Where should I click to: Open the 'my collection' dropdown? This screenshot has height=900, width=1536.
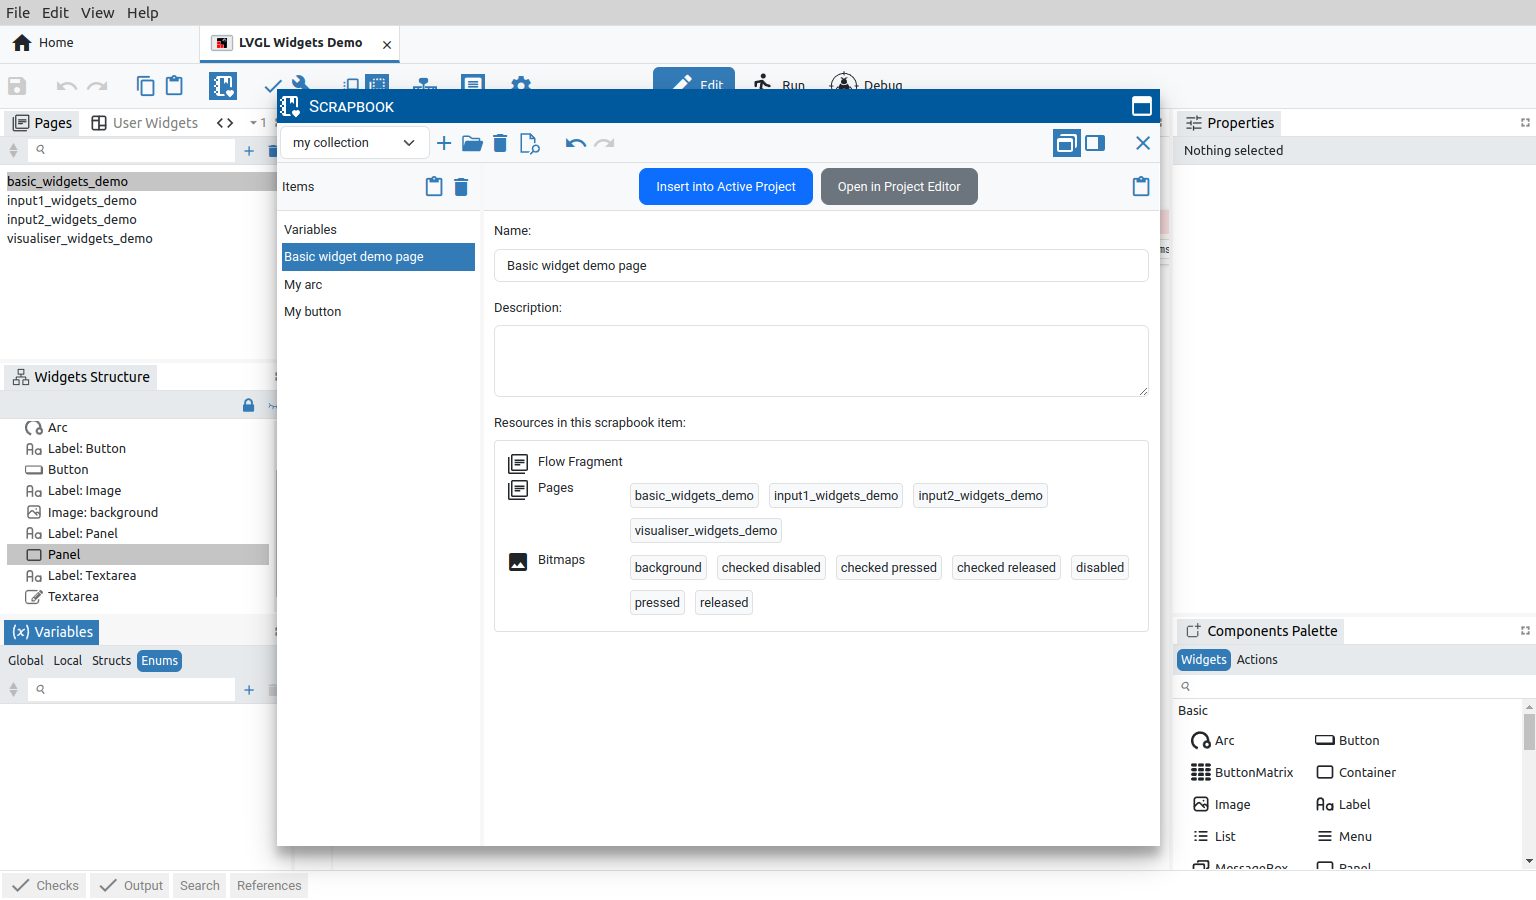click(x=354, y=143)
